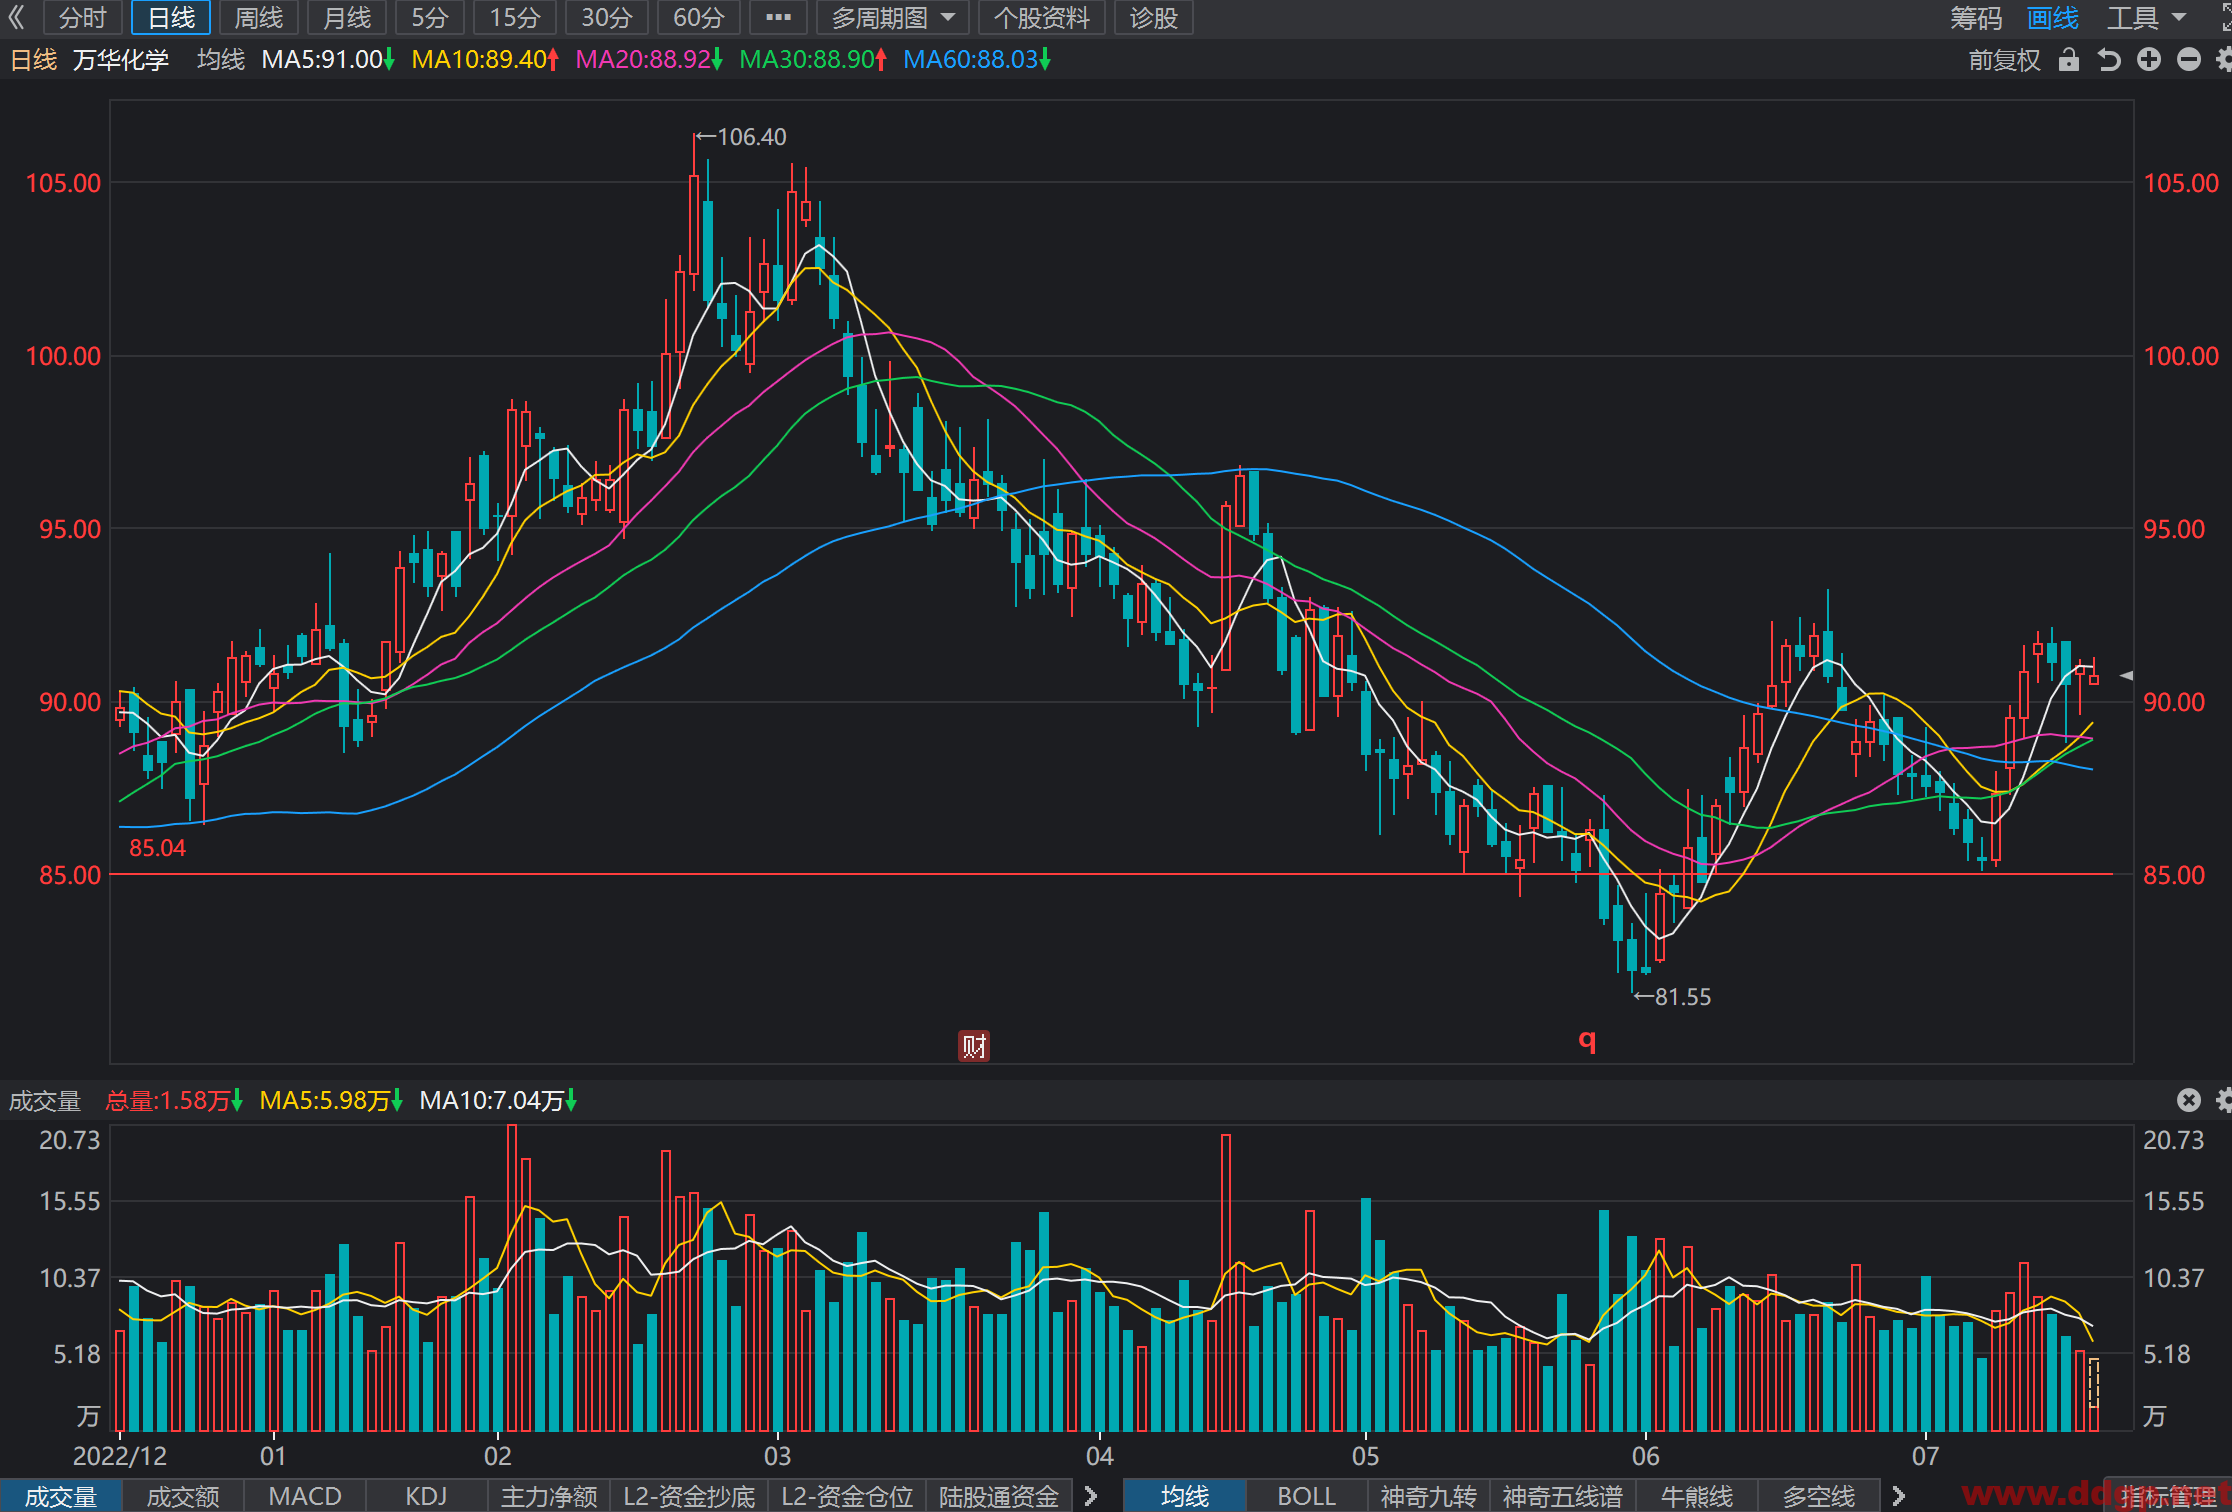Click volume MA5:5.98万 legend
Viewport: 2232px width, 1512px height.
point(331,1101)
